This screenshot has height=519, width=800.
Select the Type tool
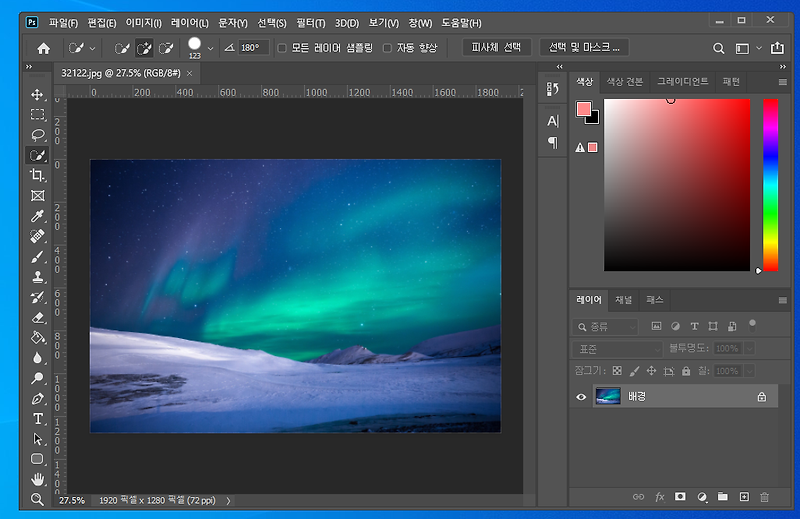[37, 419]
